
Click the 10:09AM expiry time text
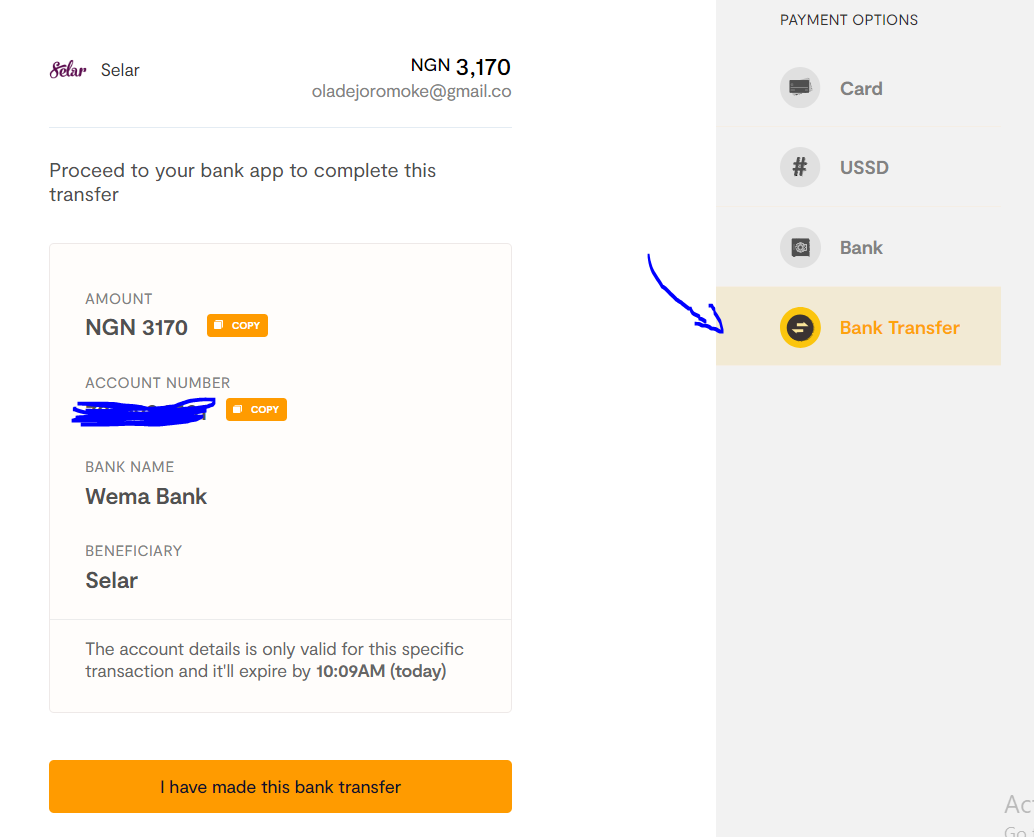350,671
